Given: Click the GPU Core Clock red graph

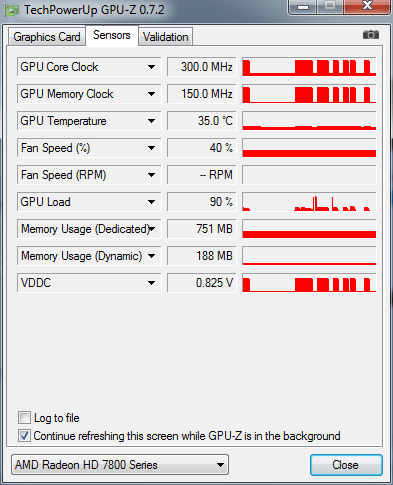Looking at the screenshot, I should pyautogui.click(x=309, y=67).
